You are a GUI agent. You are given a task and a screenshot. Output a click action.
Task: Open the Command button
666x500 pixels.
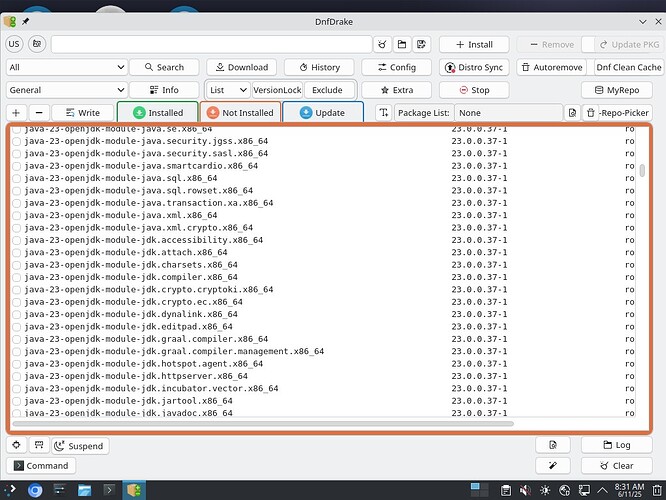[41, 466]
